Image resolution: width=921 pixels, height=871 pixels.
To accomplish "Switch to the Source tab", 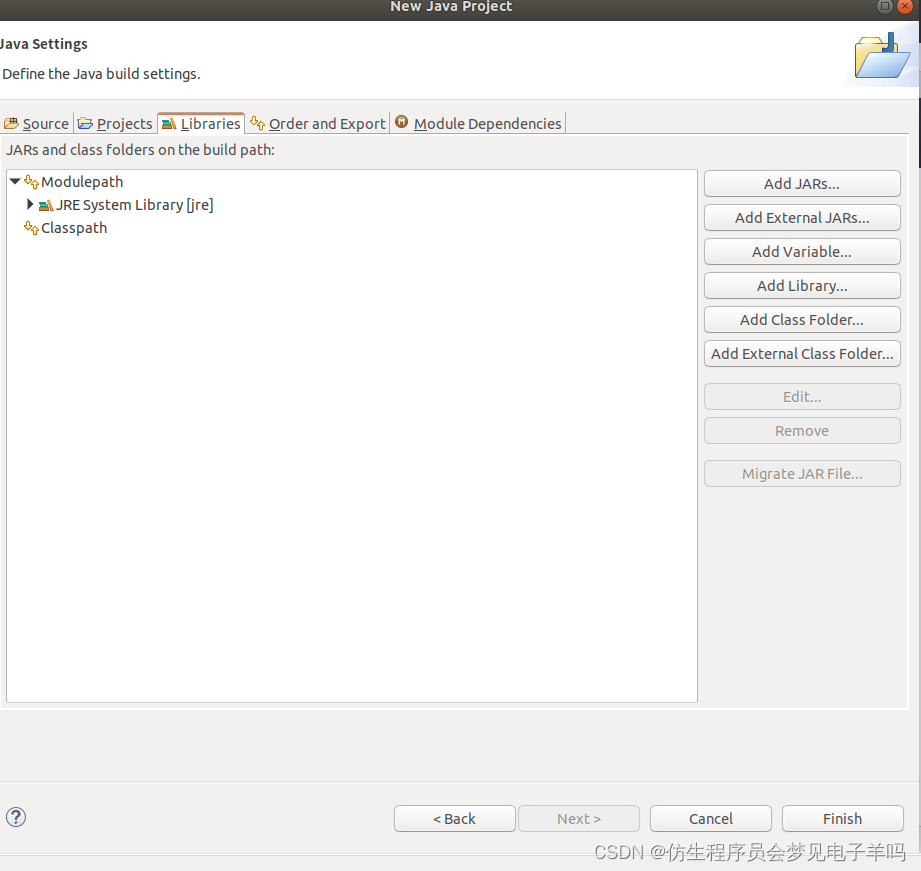I will tap(37, 123).
